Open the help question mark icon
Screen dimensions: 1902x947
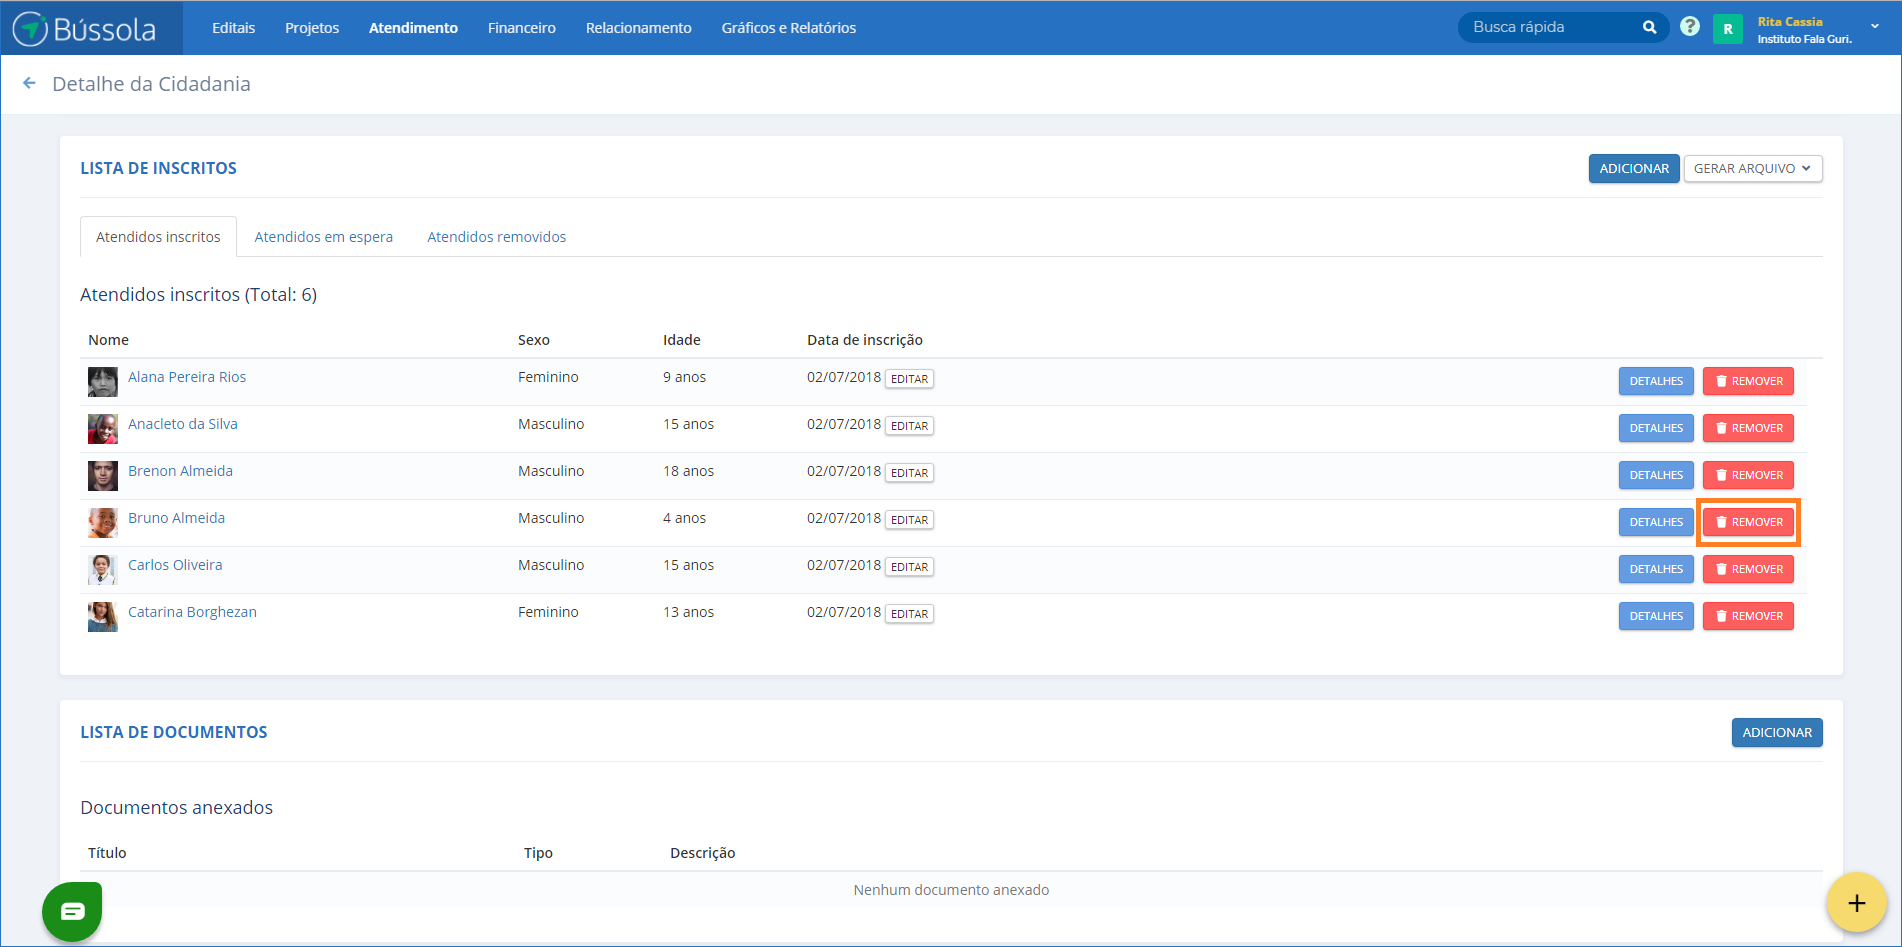tap(1689, 27)
